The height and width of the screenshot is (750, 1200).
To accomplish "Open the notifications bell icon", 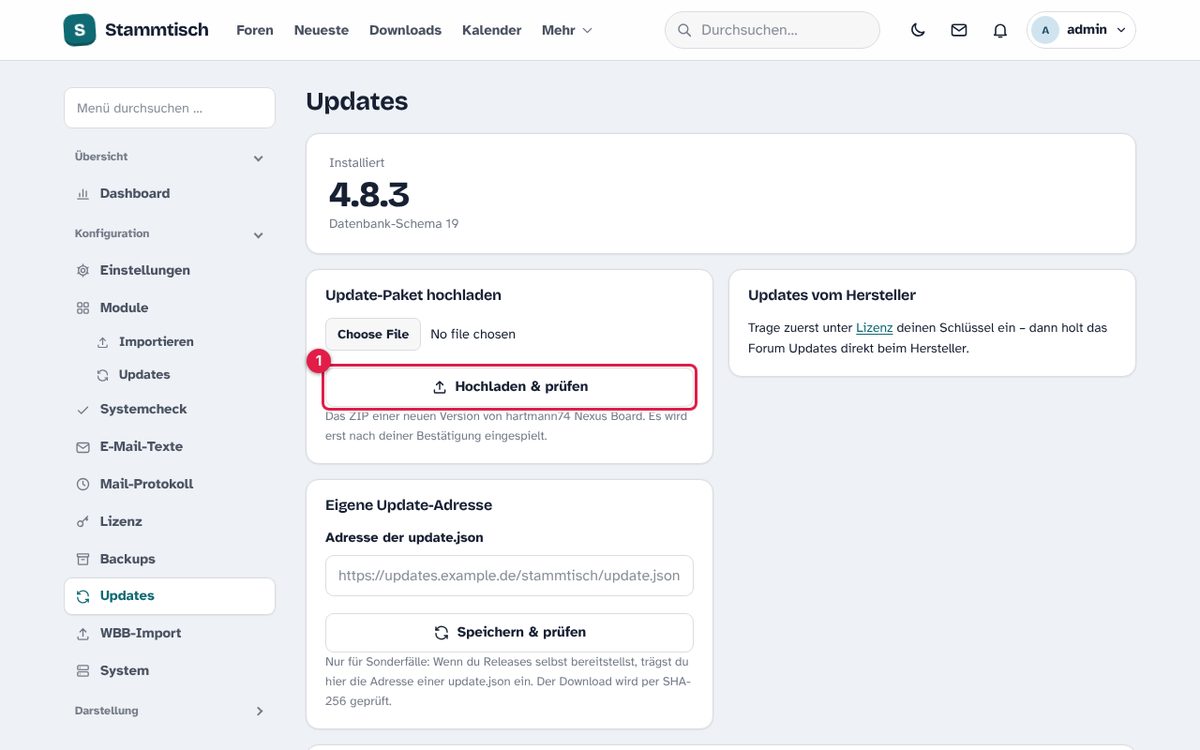I will click(1000, 30).
